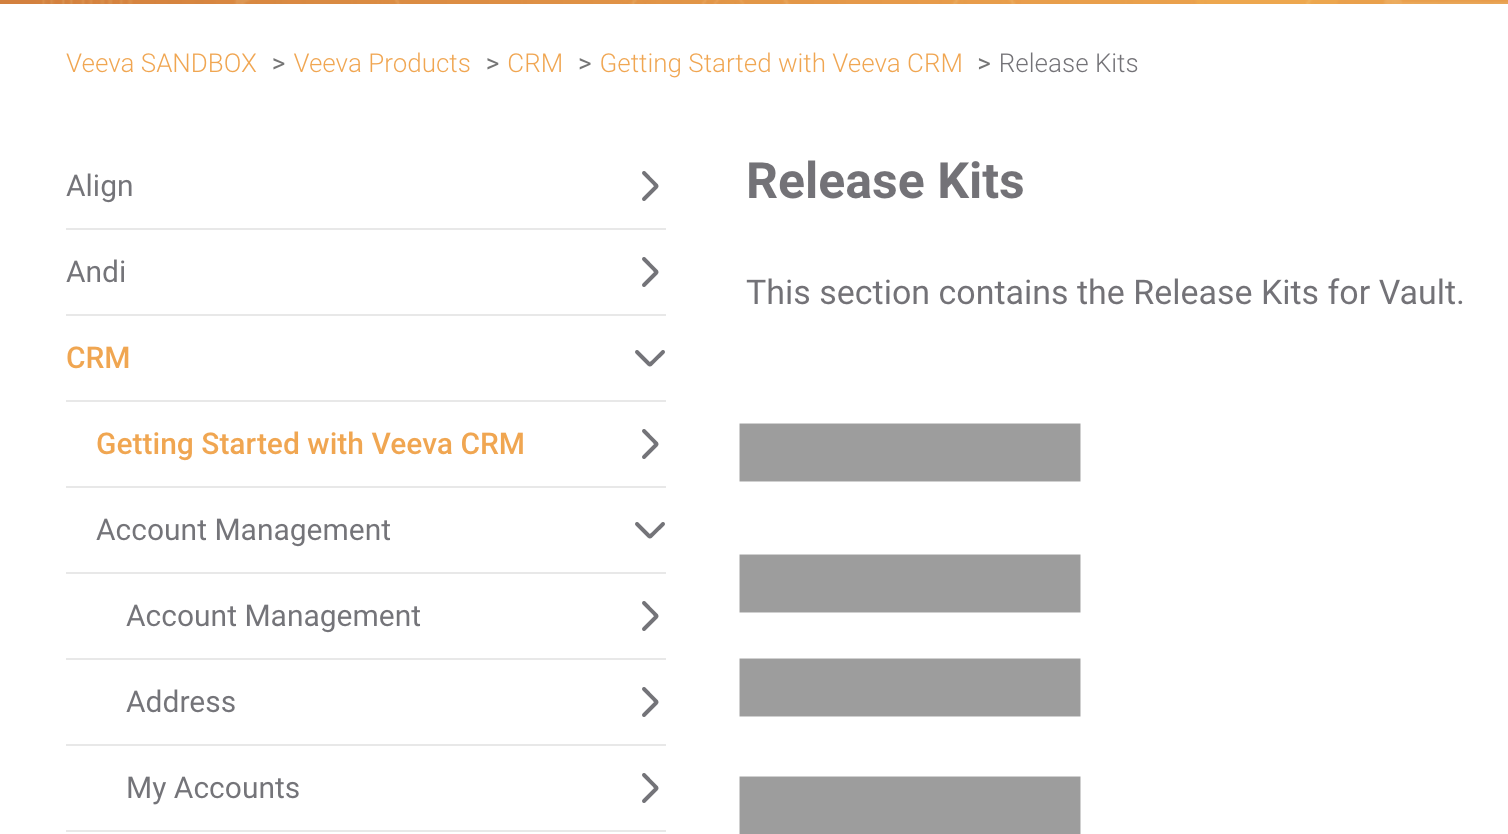
Task: Click the second gray placeholder block
Action: point(909,583)
